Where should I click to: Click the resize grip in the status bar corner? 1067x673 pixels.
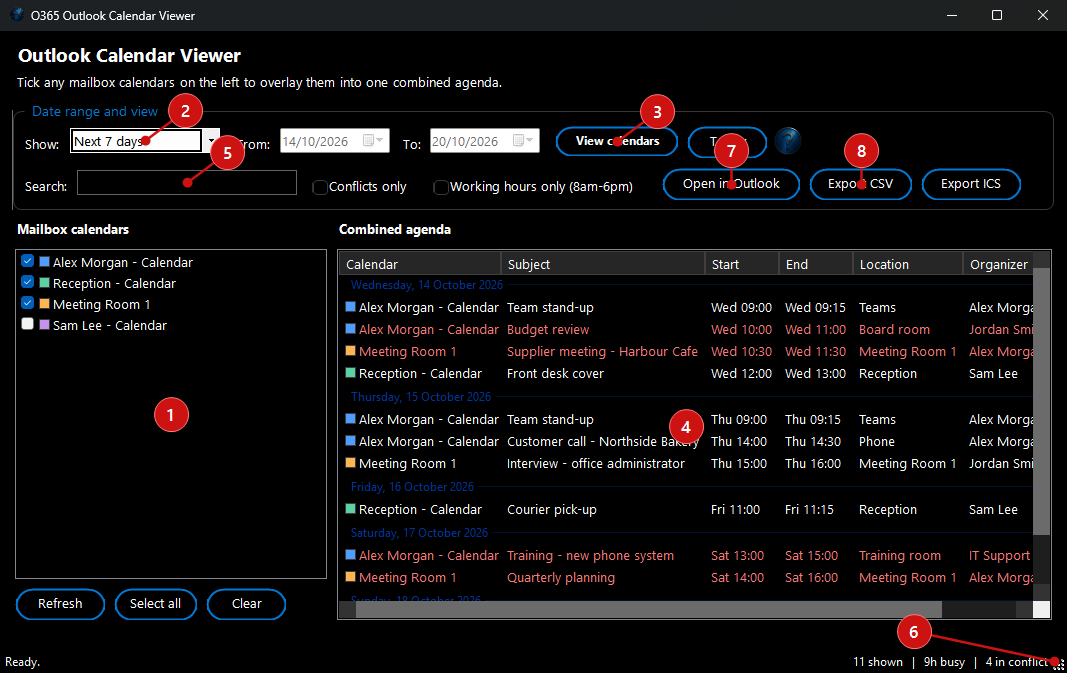tap(1059, 664)
